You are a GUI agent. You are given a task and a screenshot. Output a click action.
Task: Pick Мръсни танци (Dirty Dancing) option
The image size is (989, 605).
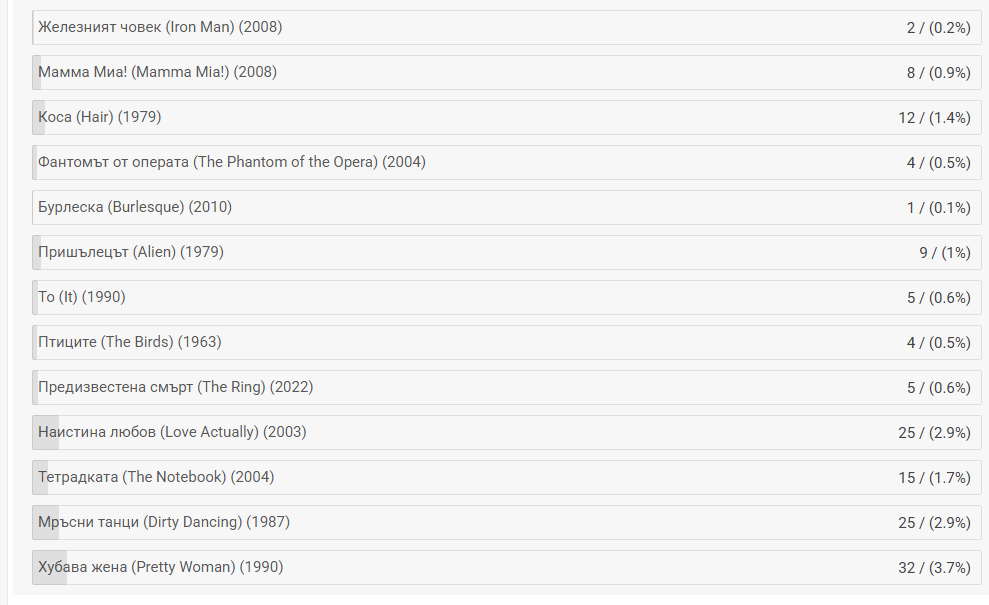(506, 522)
